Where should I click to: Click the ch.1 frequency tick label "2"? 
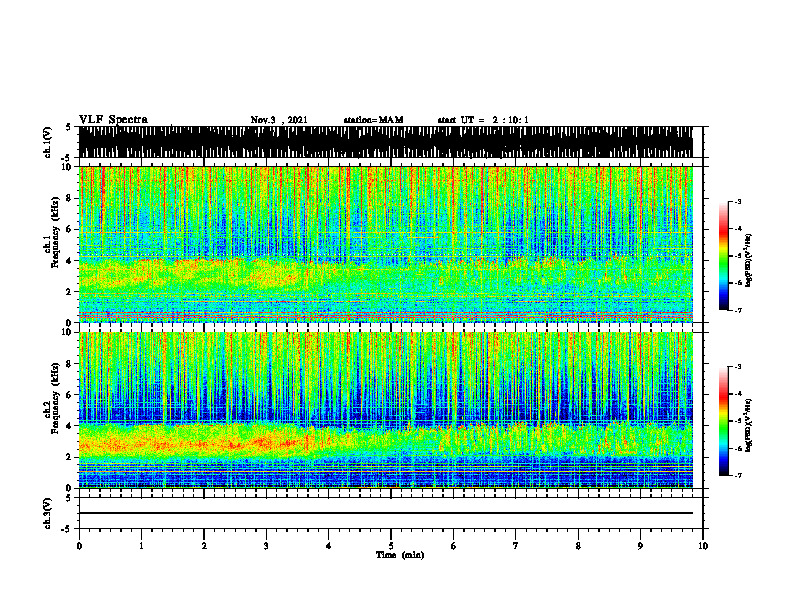click(x=69, y=292)
